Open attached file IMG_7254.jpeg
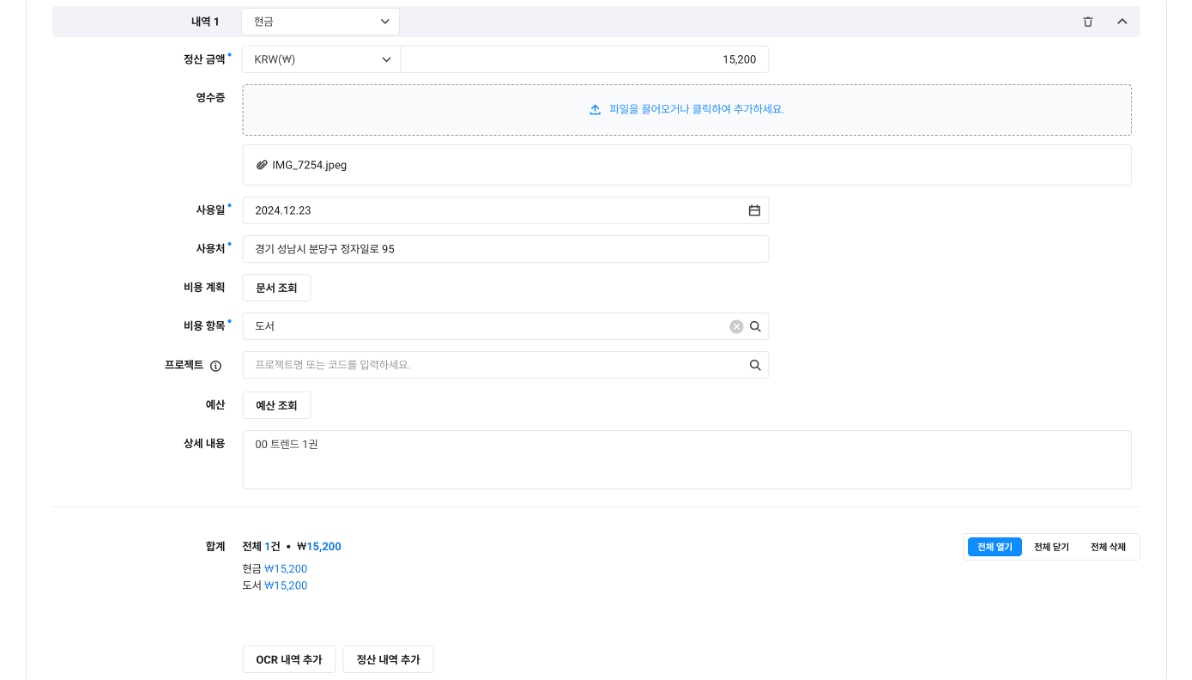Viewport: 1192px width, 680px height. 309,165
